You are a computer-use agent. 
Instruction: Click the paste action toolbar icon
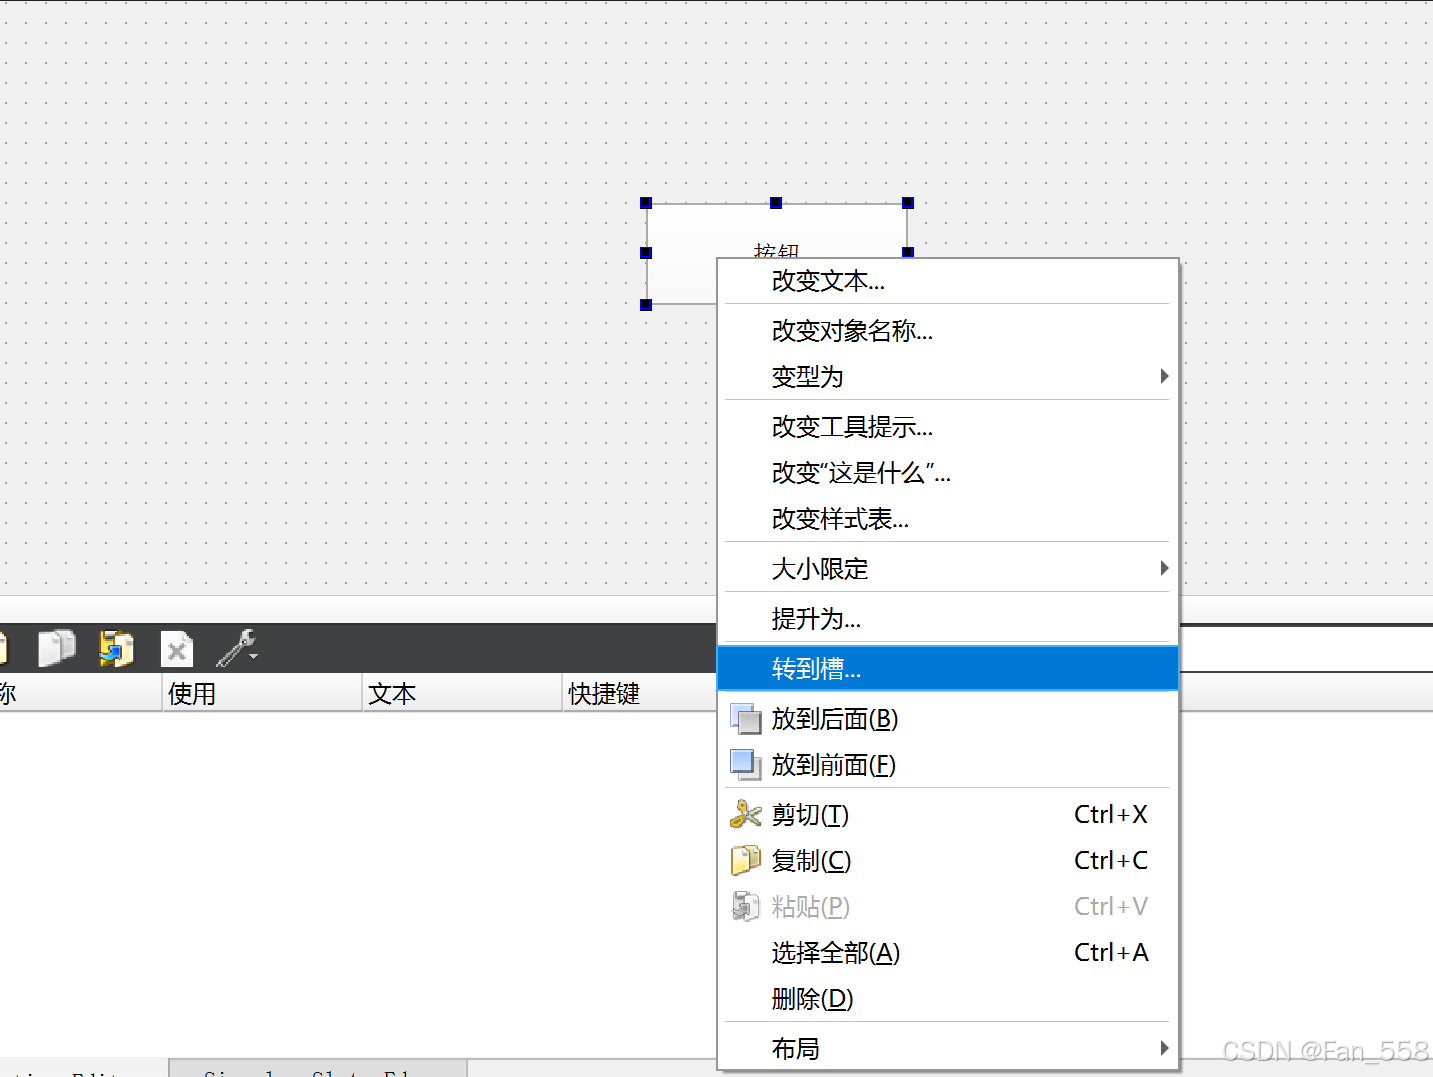point(117,648)
